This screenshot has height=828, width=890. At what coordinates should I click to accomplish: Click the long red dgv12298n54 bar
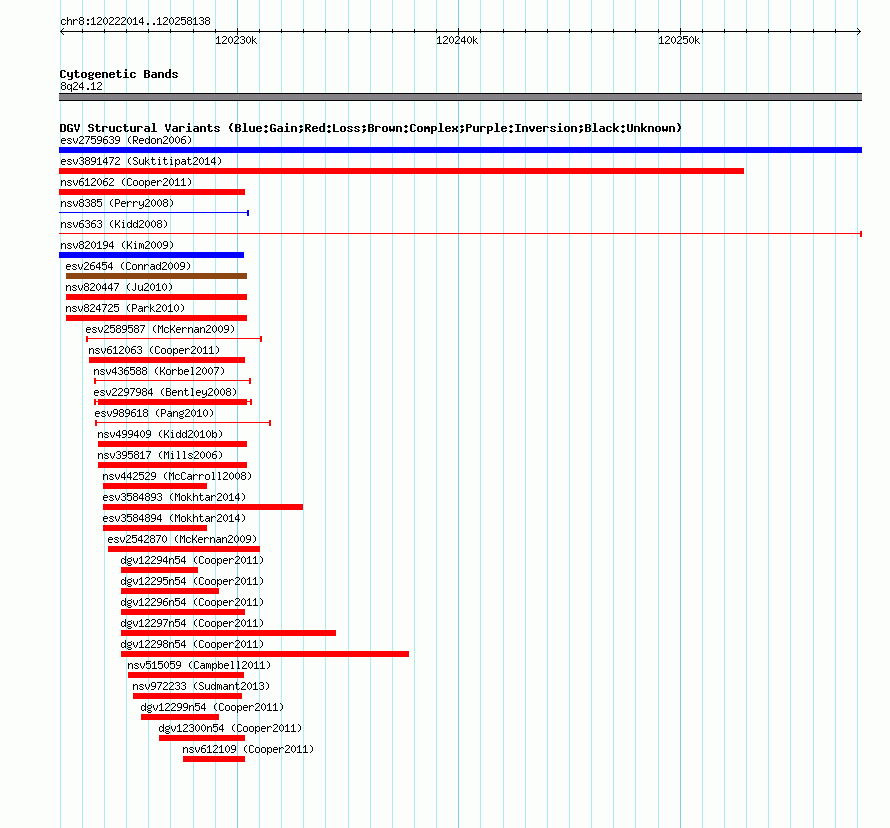click(x=265, y=654)
